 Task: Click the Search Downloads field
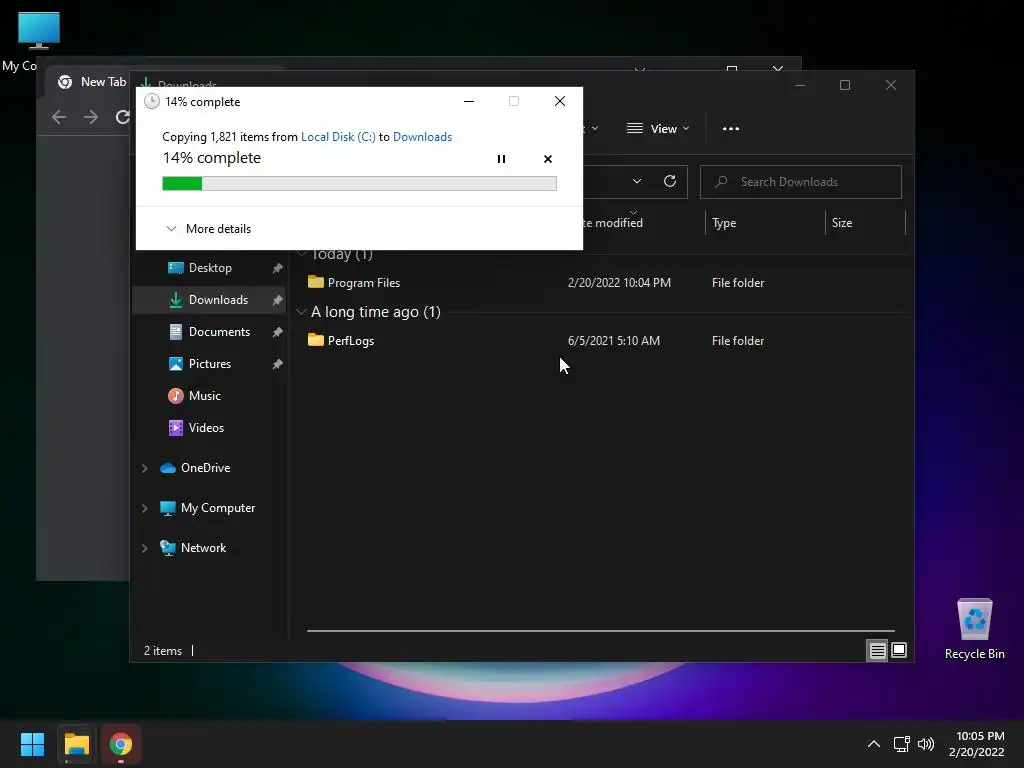pos(801,182)
